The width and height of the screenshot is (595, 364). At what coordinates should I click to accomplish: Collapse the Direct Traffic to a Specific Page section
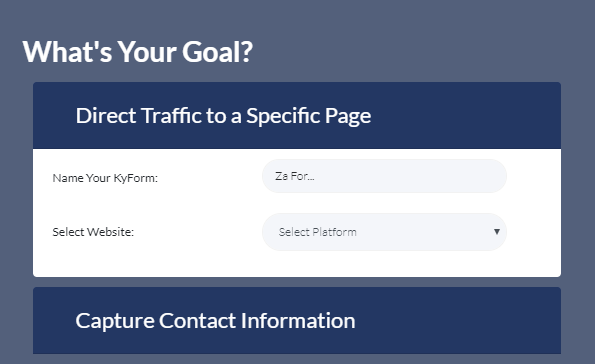297,115
